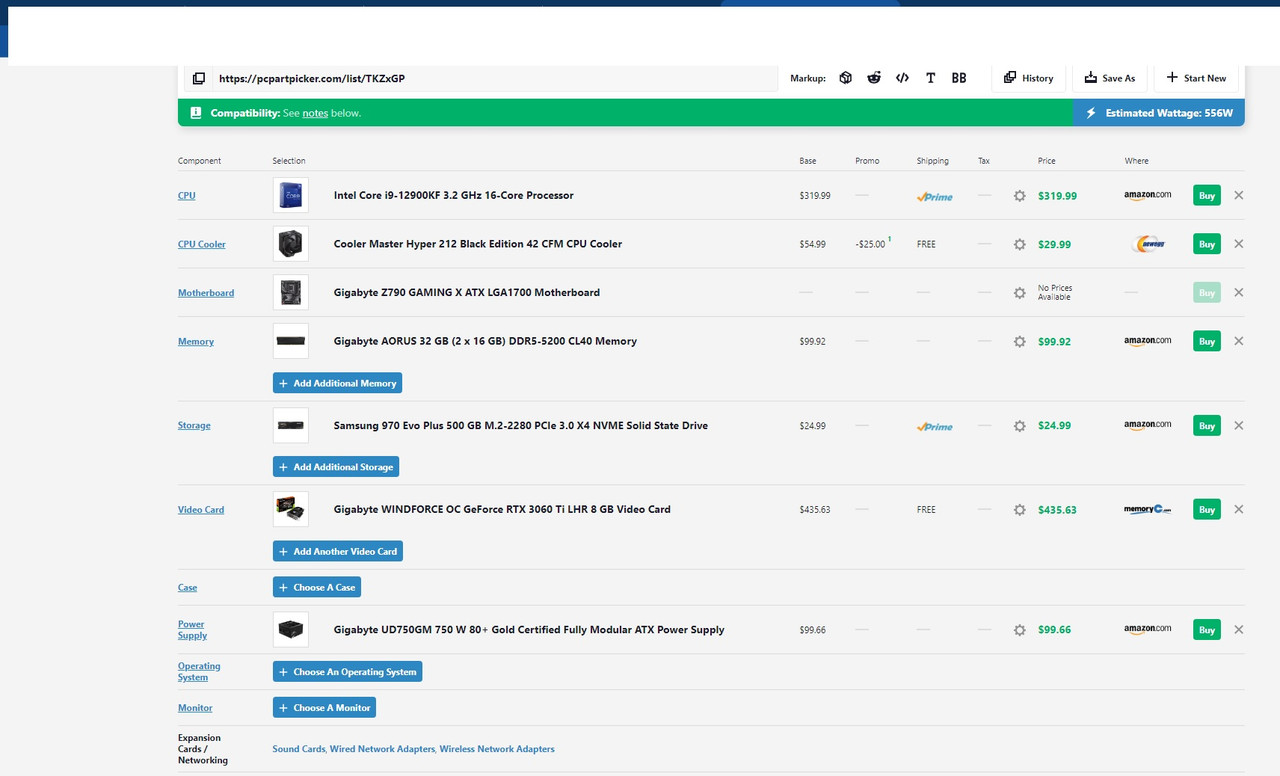Open the Intel i9-12900KF product thumbnail
Image resolution: width=1280 pixels, height=776 pixels.
point(291,195)
